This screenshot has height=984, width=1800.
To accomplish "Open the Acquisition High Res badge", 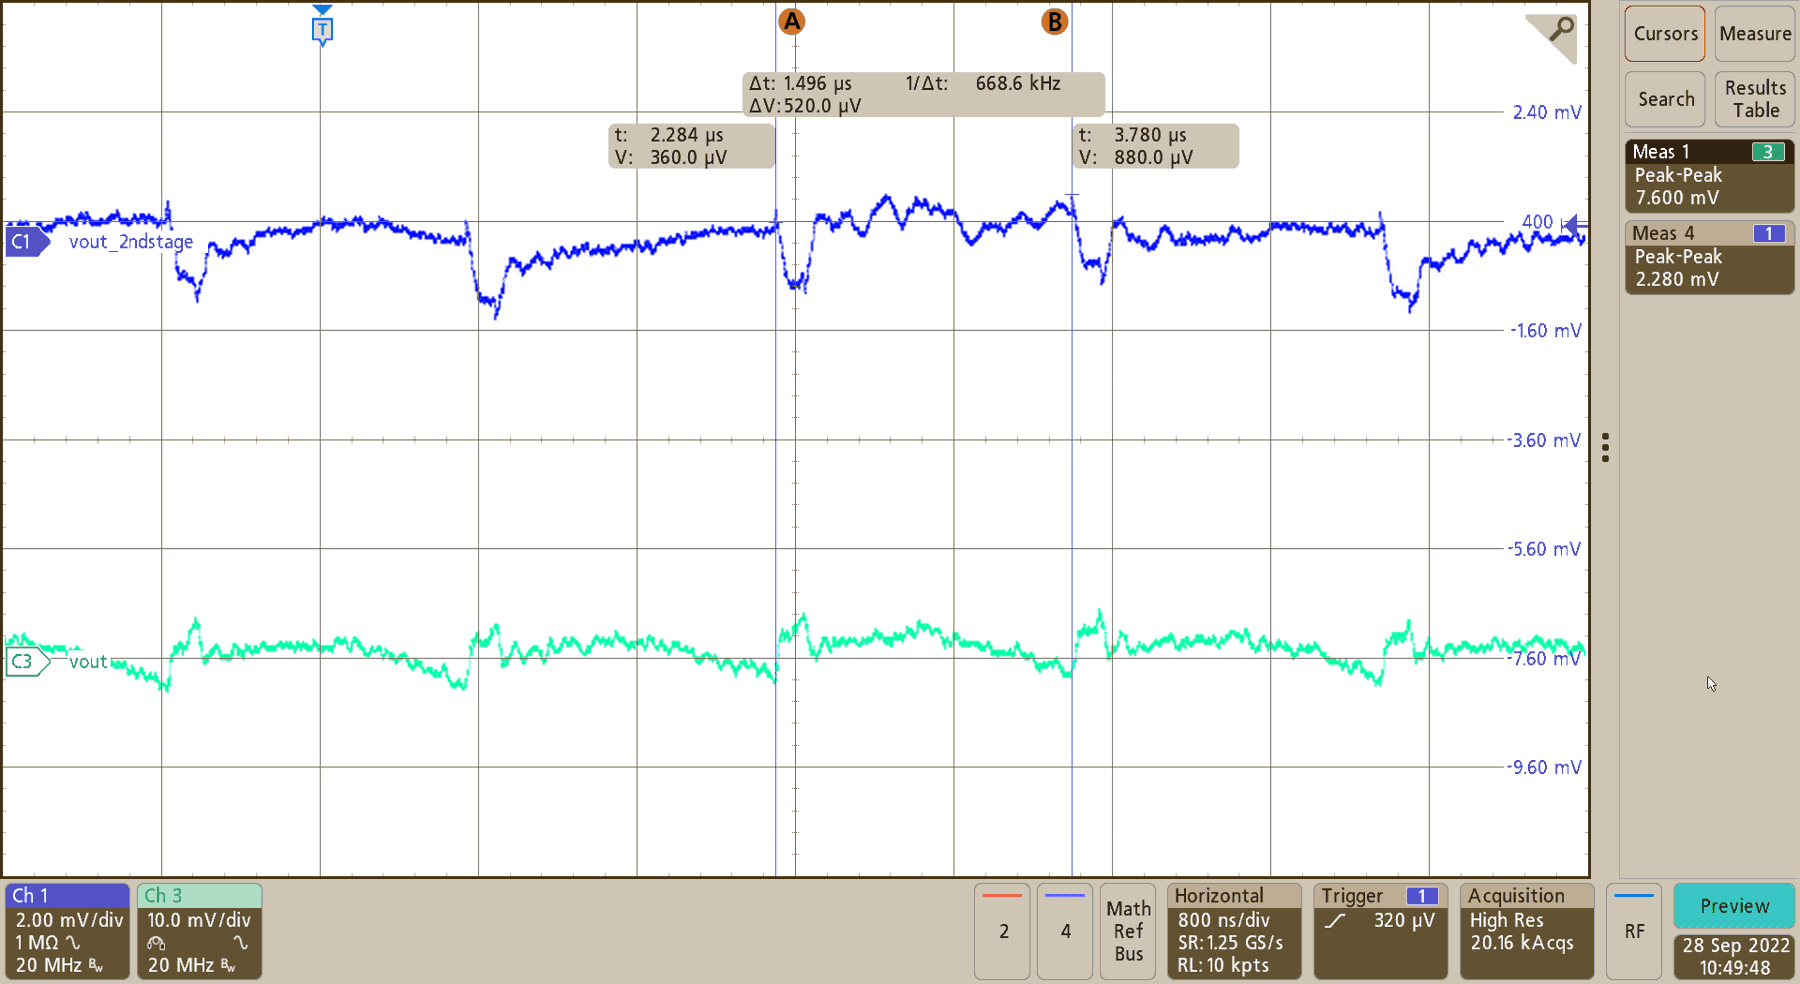I will (1526, 930).
